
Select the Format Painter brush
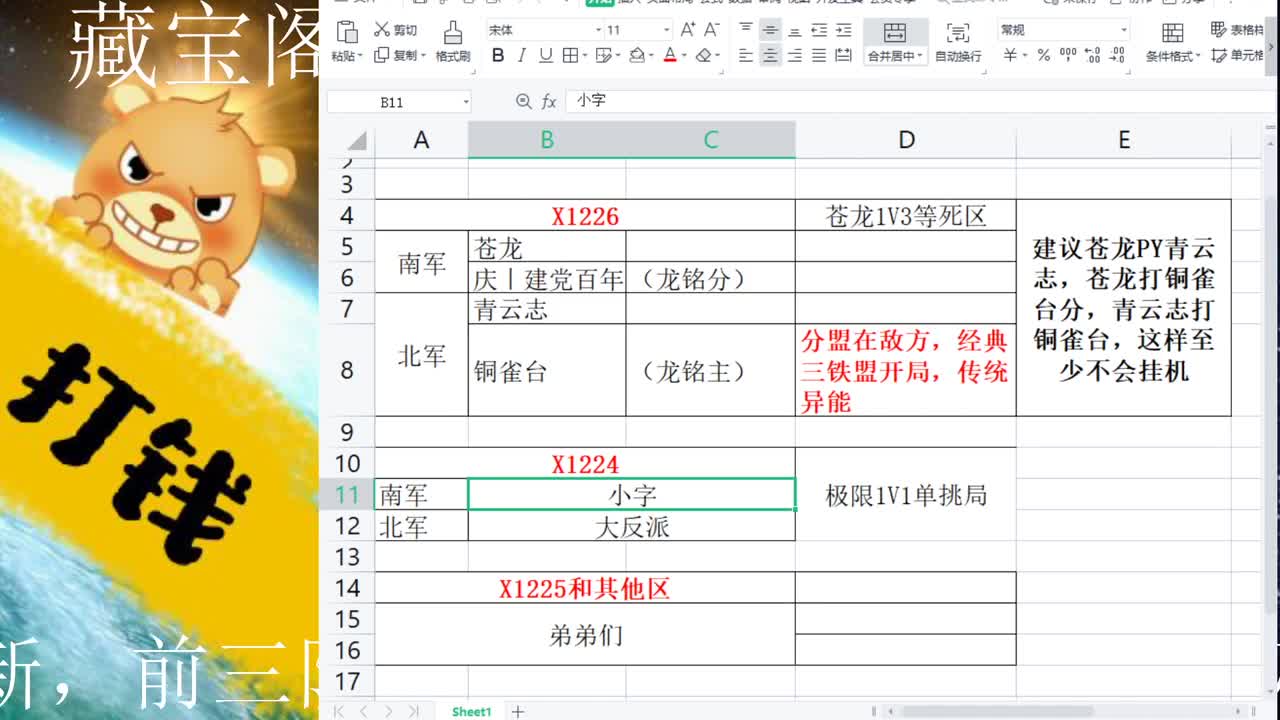click(453, 32)
